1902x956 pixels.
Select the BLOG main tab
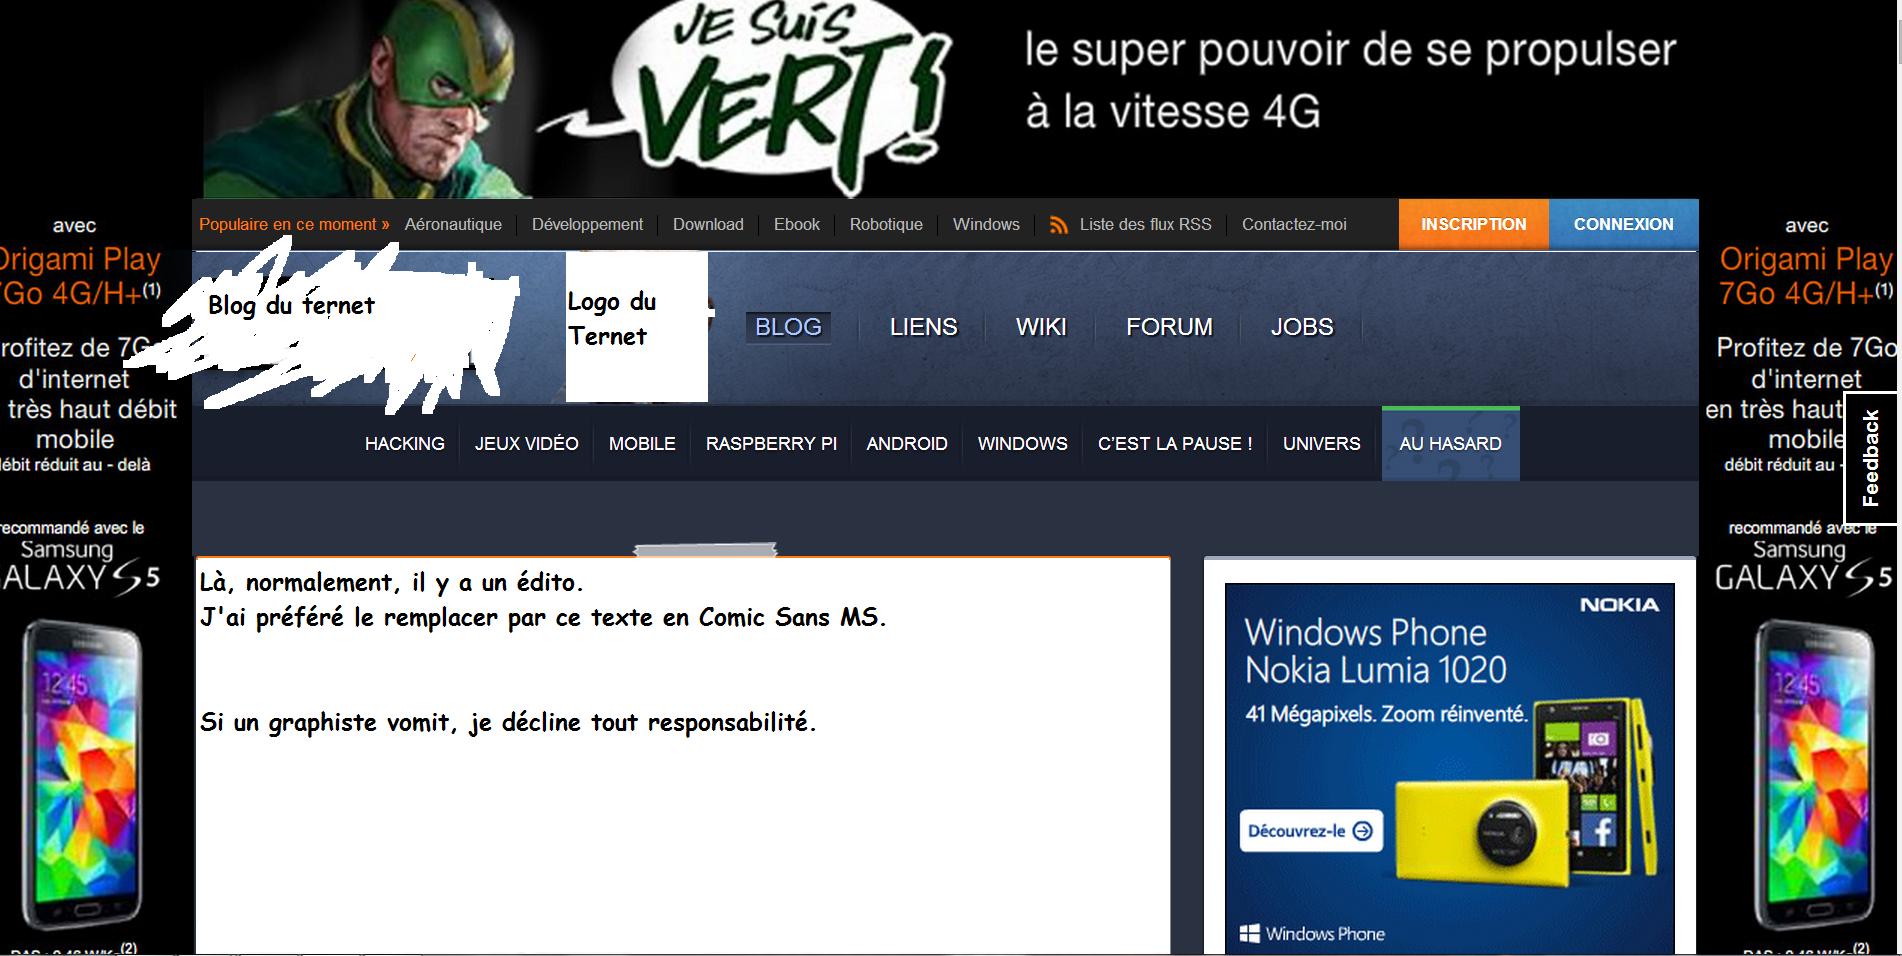[x=788, y=327]
